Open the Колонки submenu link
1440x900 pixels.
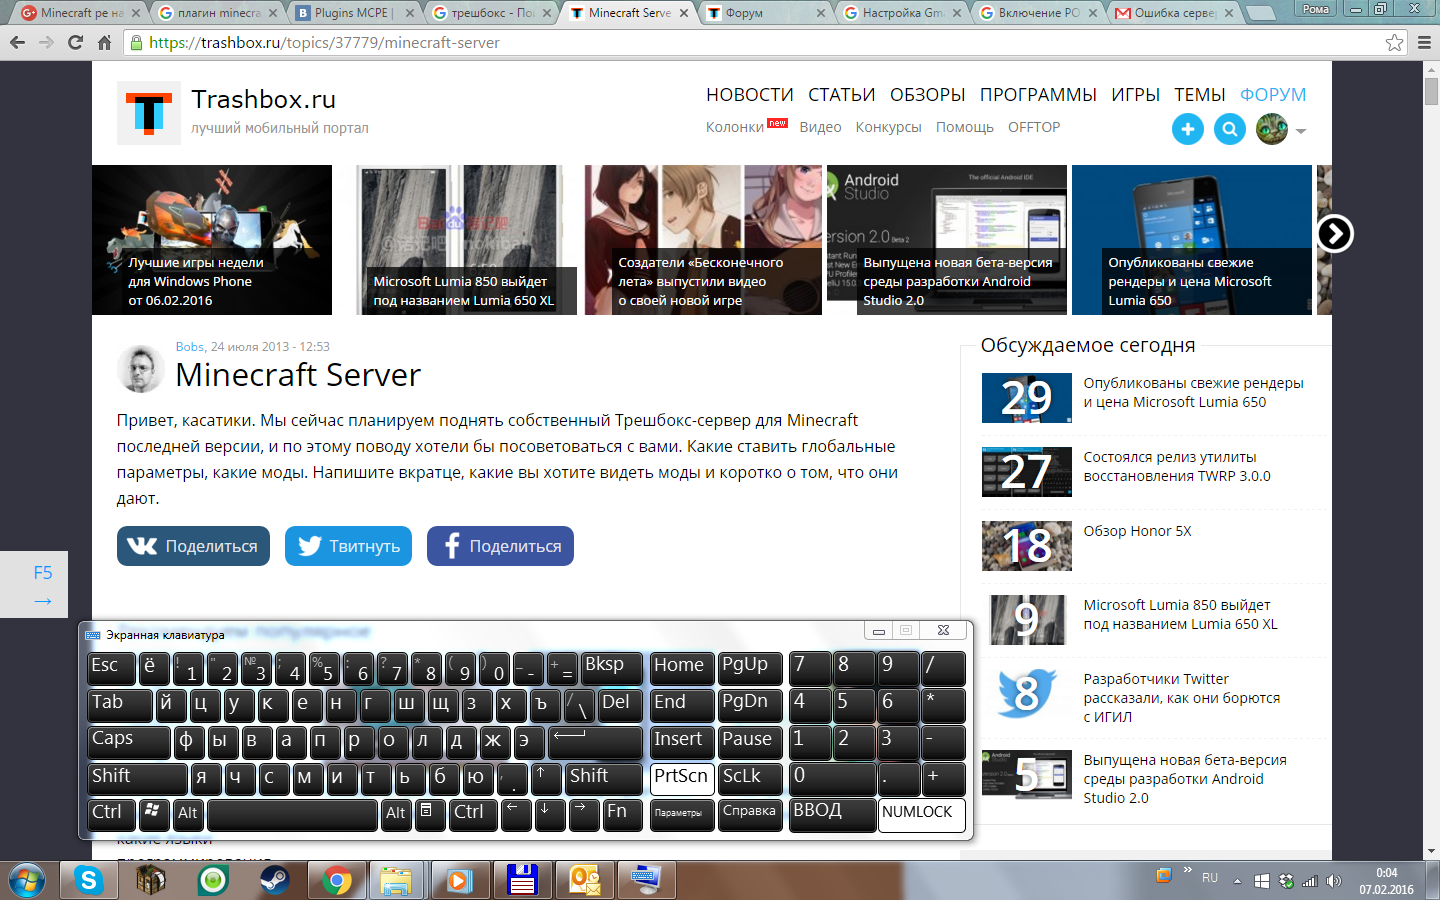735,127
